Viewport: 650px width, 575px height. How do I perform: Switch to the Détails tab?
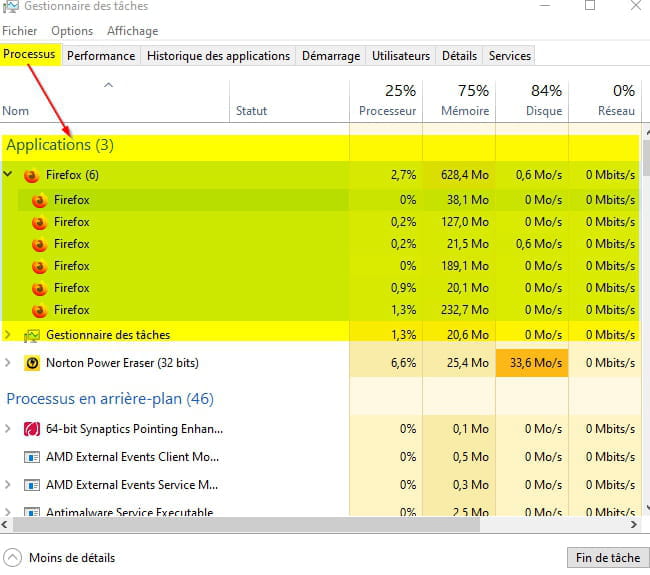[x=459, y=56]
